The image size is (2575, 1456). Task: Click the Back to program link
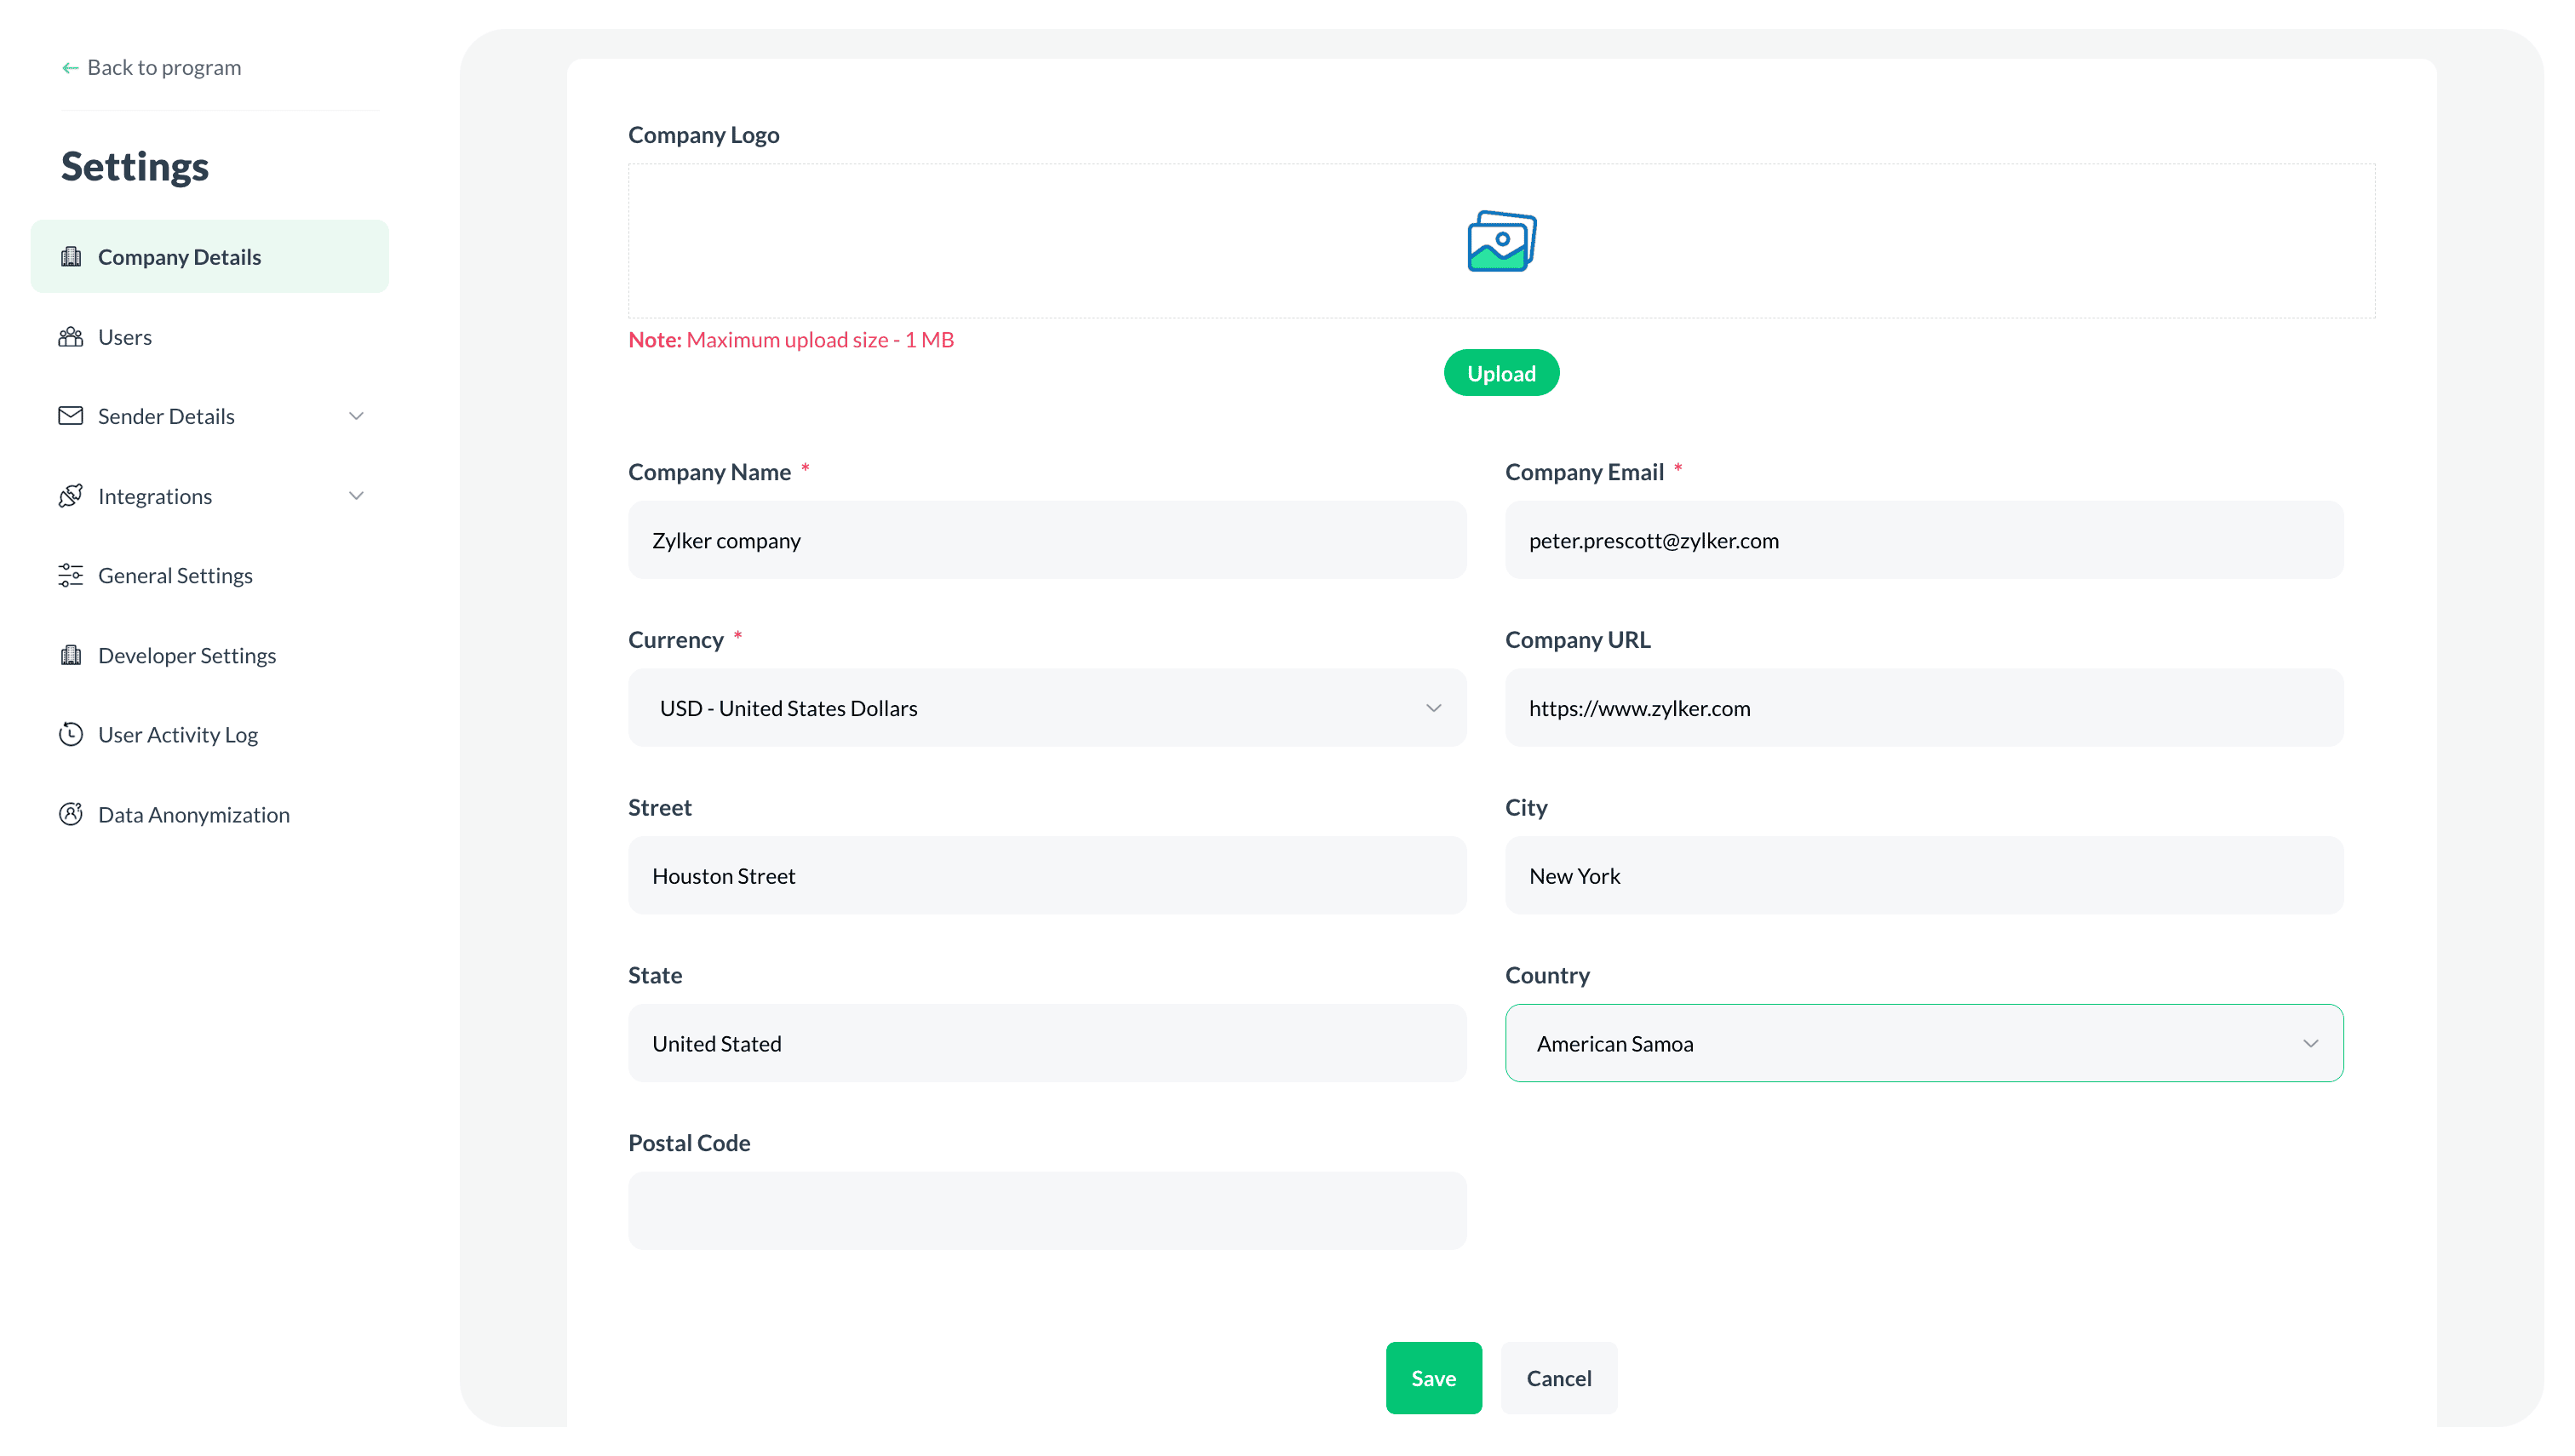[164, 67]
